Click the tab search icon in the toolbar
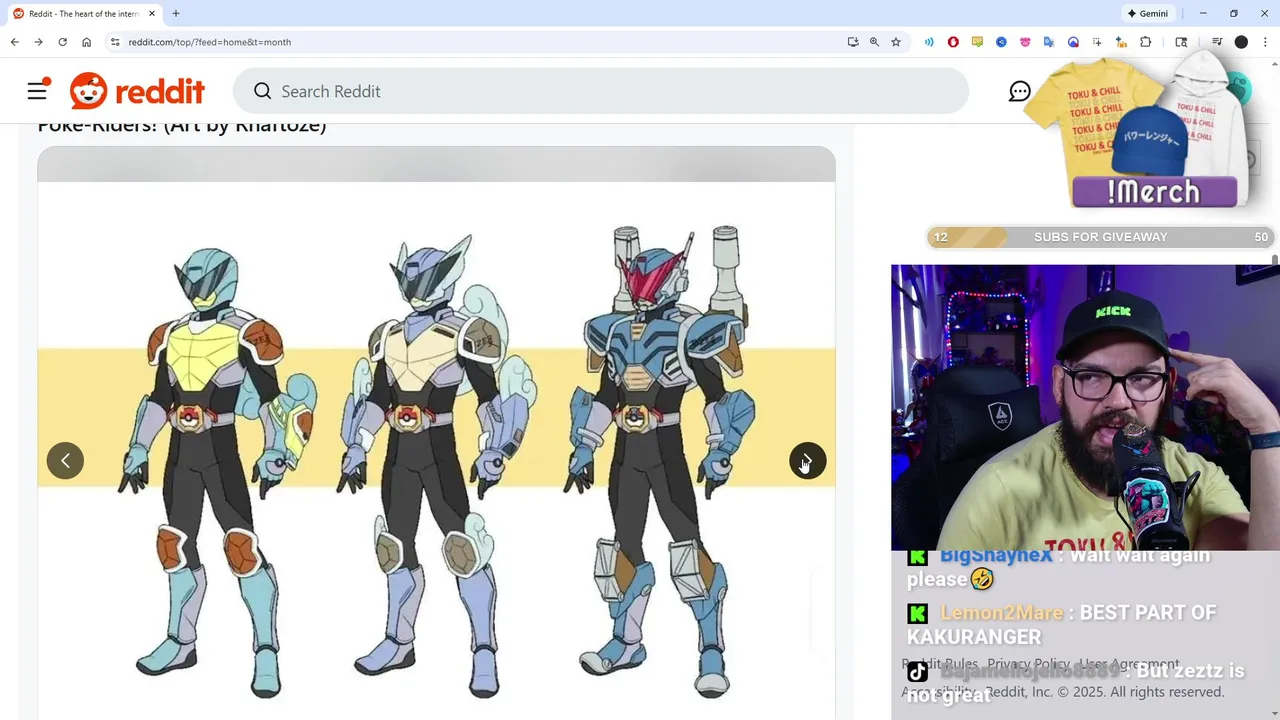The image size is (1280, 720). [x=1181, y=42]
